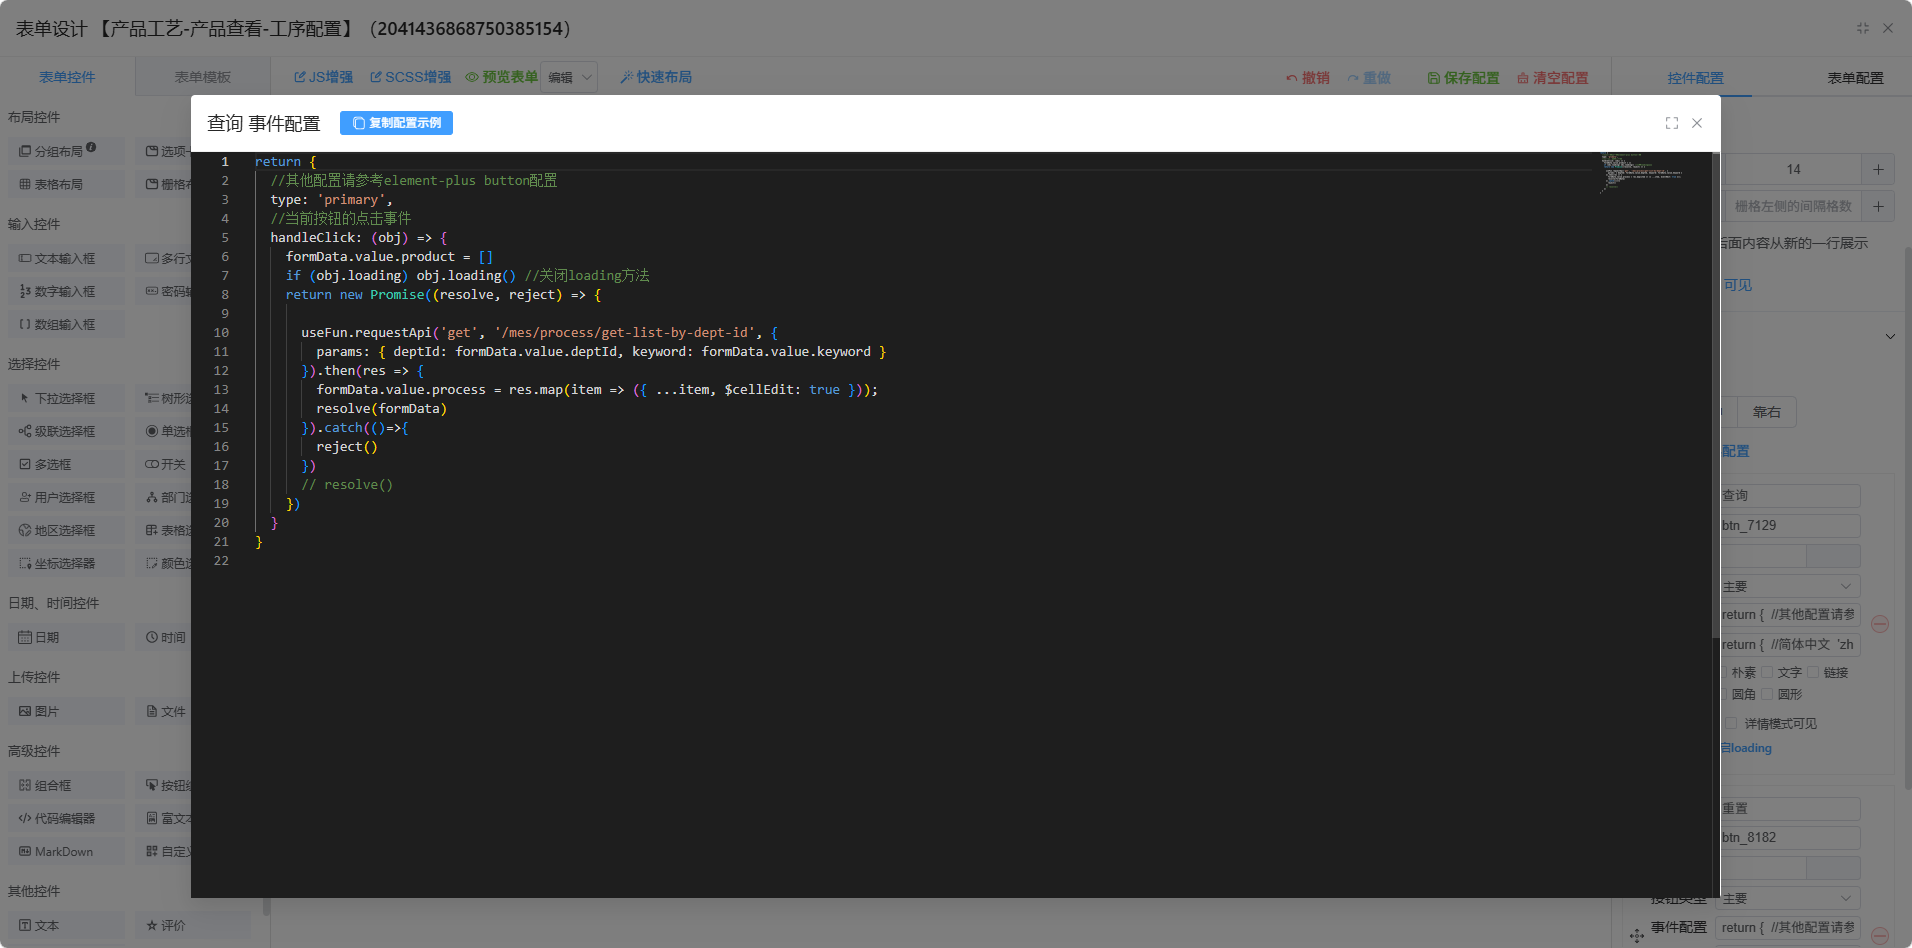Image resolution: width=1912 pixels, height=948 pixels.
Task: Check the 文字 style checkbox
Action: 1767,673
